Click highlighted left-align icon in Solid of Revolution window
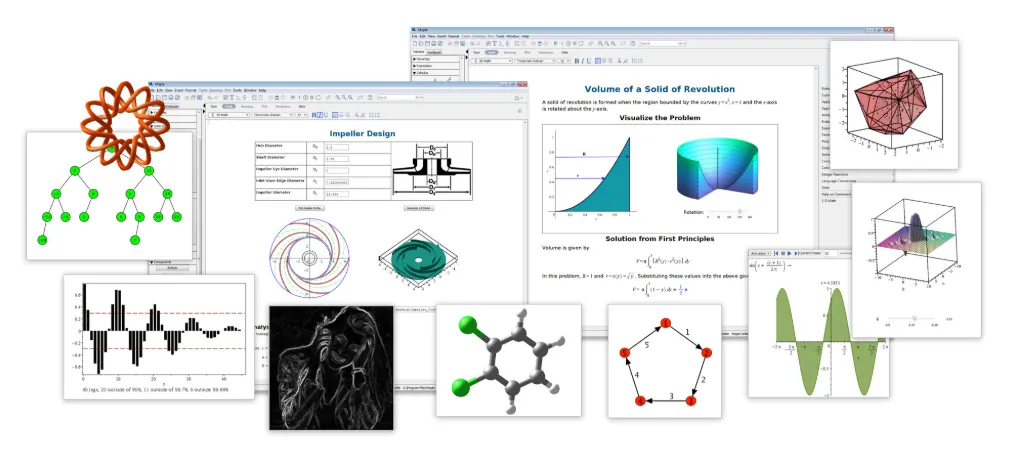The image size is (1010, 453). click(x=598, y=61)
